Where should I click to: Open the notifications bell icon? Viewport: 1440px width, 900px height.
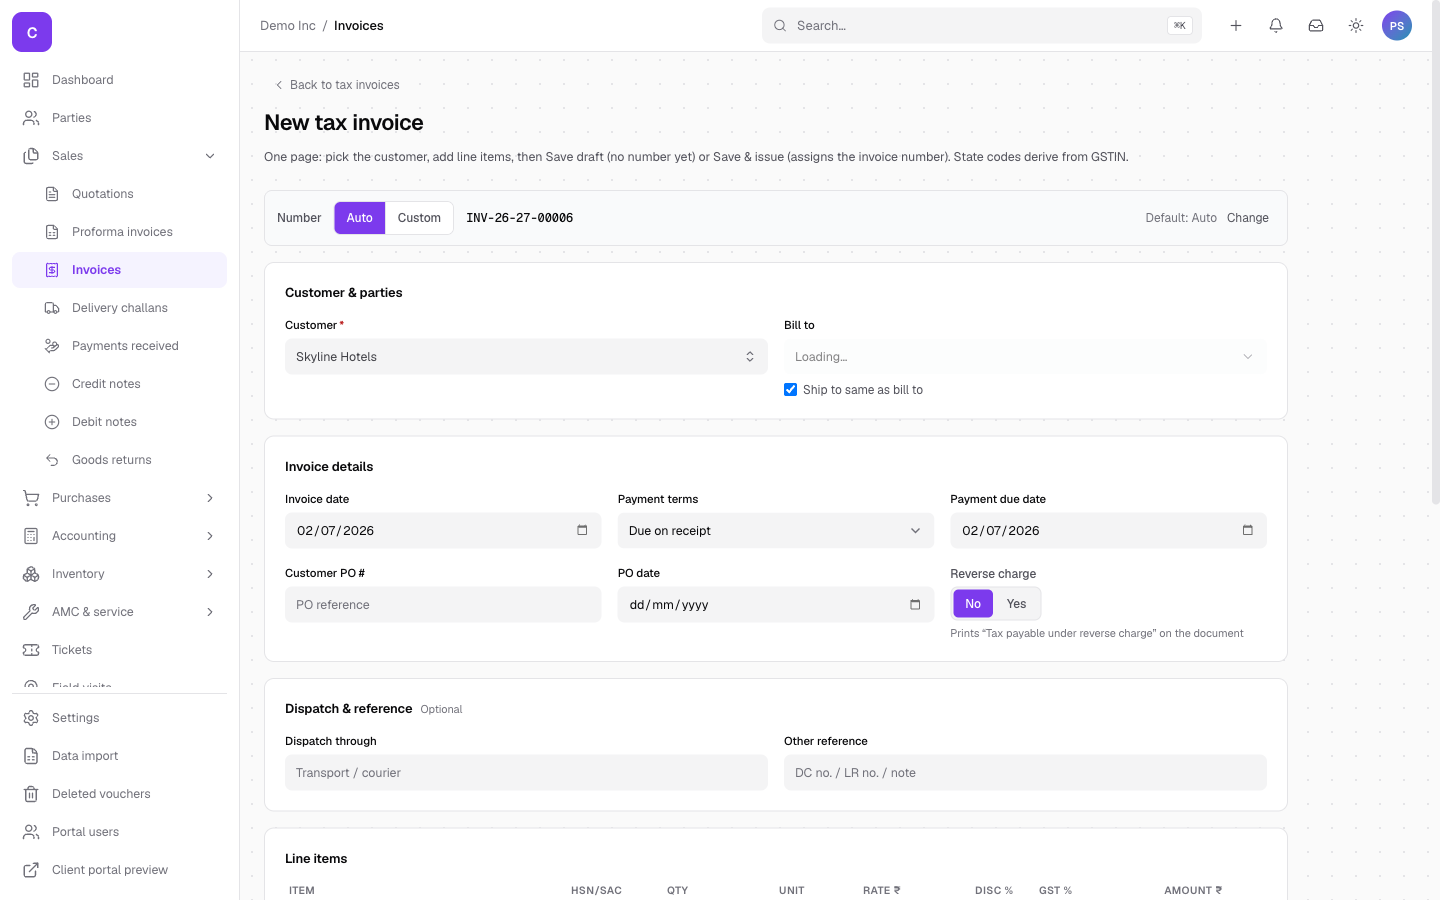[1276, 26]
